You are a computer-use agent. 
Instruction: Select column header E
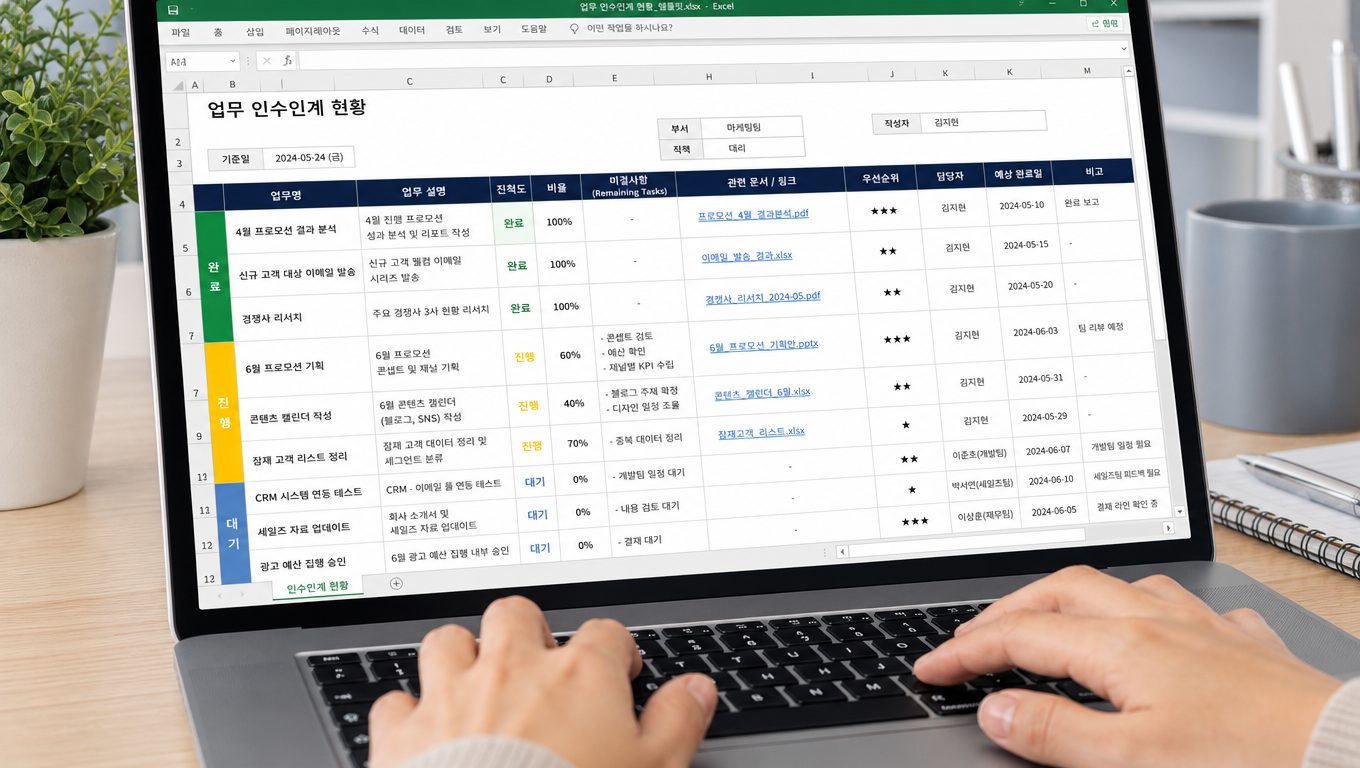614,78
